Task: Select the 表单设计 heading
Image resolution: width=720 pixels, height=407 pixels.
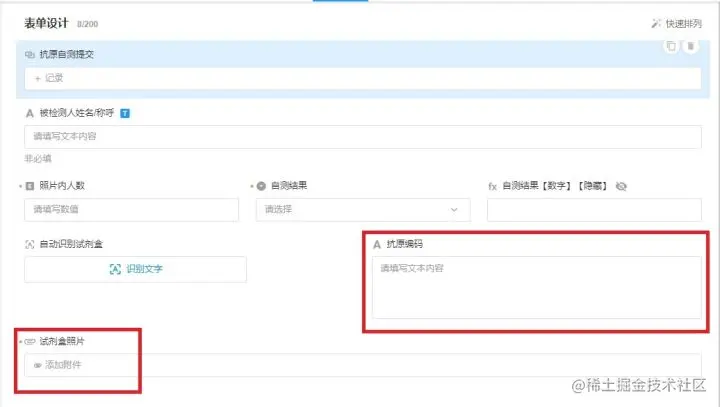Action: click(x=46, y=23)
